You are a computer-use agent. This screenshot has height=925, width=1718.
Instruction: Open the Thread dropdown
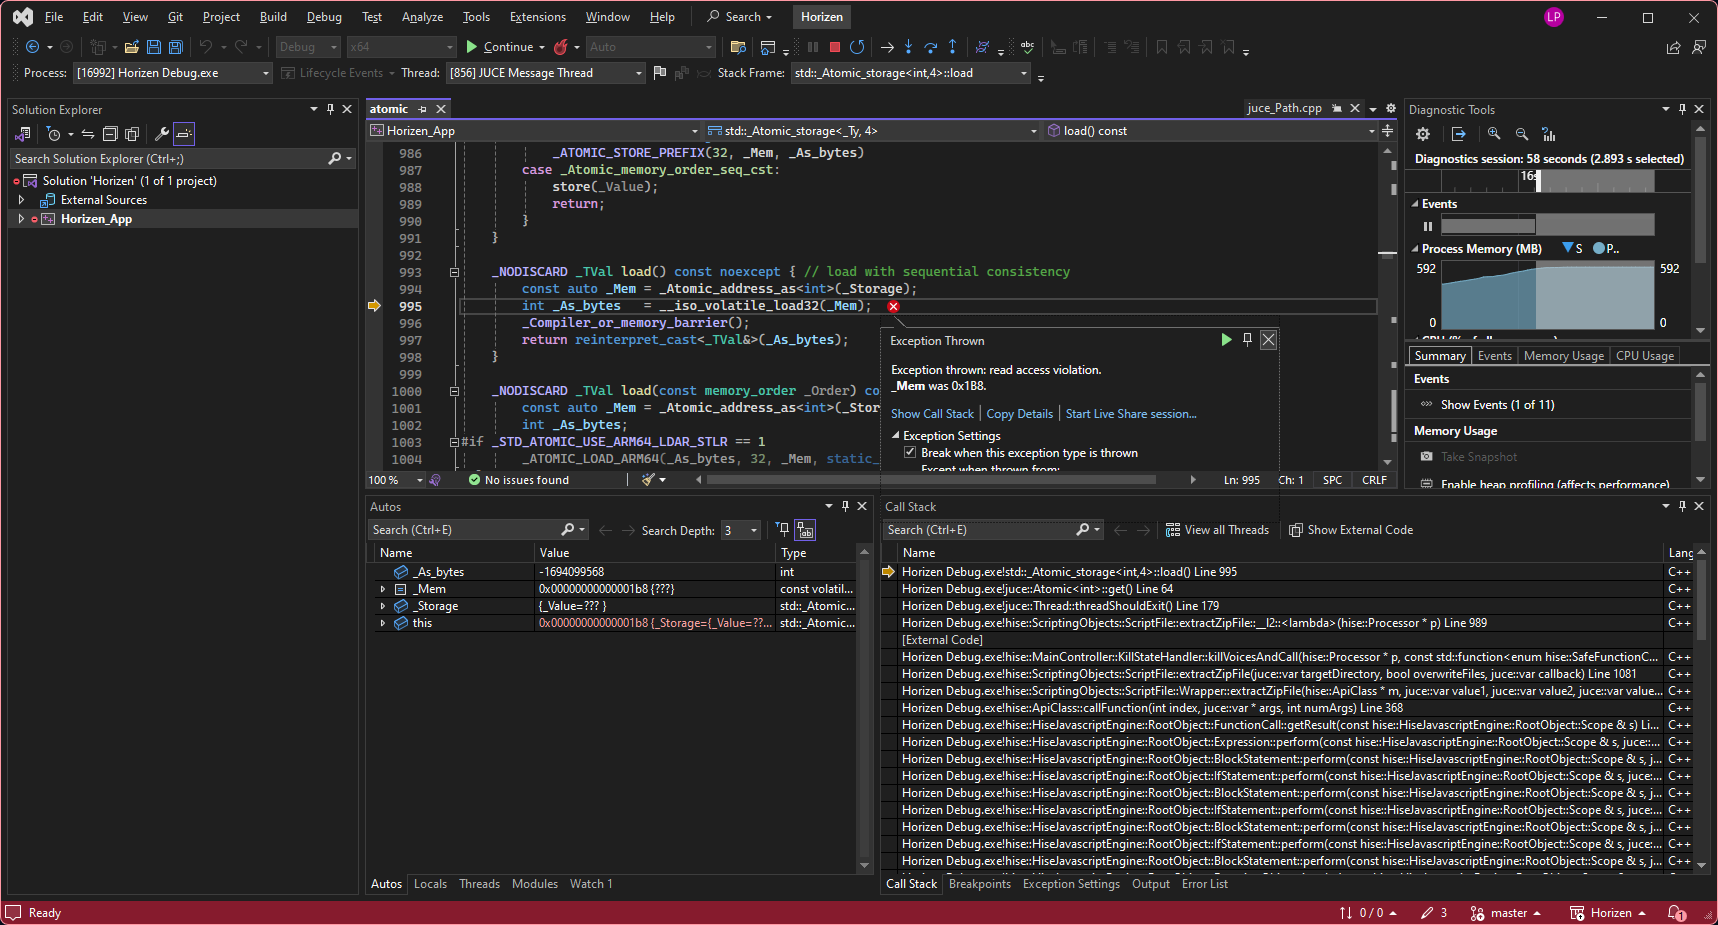[639, 73]
